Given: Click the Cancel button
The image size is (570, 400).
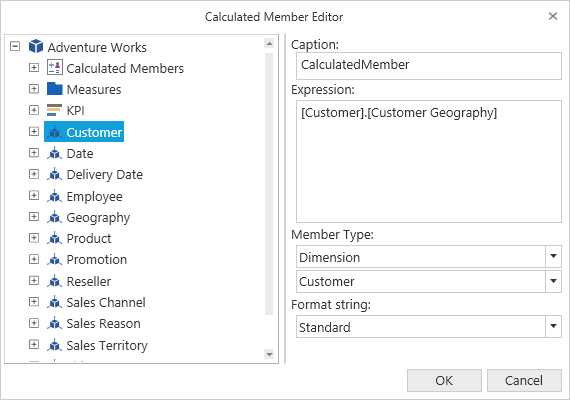Looking at the screenshot, I should pos(524,380).
